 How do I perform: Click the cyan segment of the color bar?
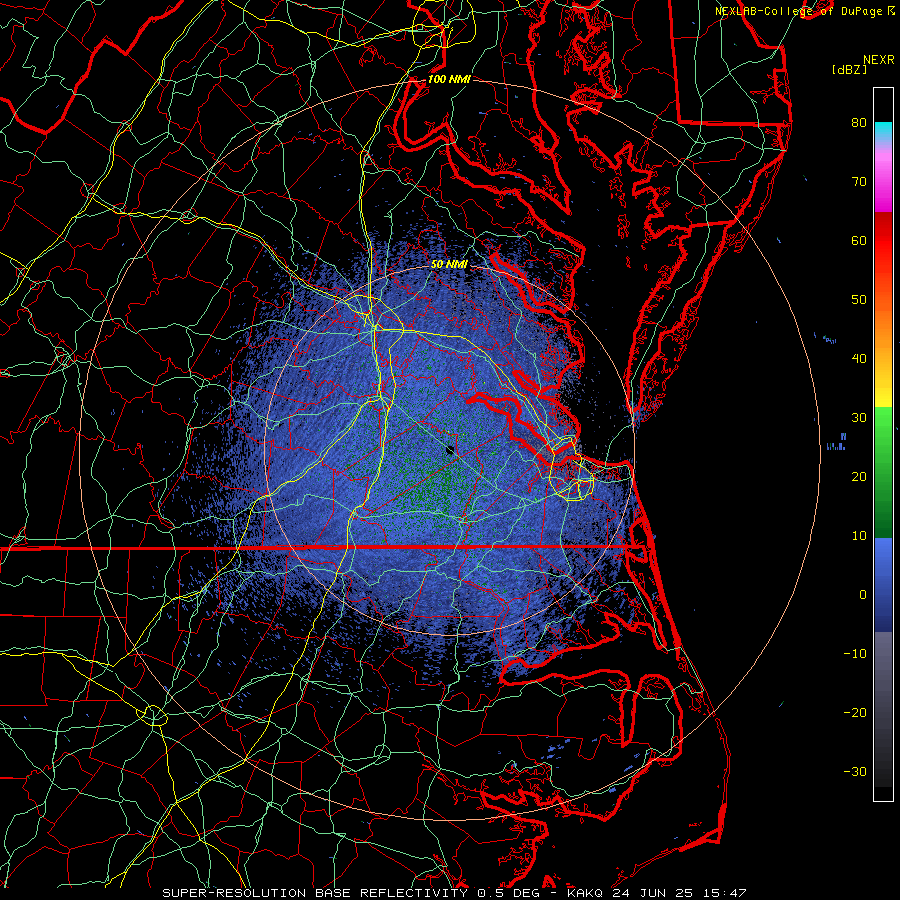(883, 130)
